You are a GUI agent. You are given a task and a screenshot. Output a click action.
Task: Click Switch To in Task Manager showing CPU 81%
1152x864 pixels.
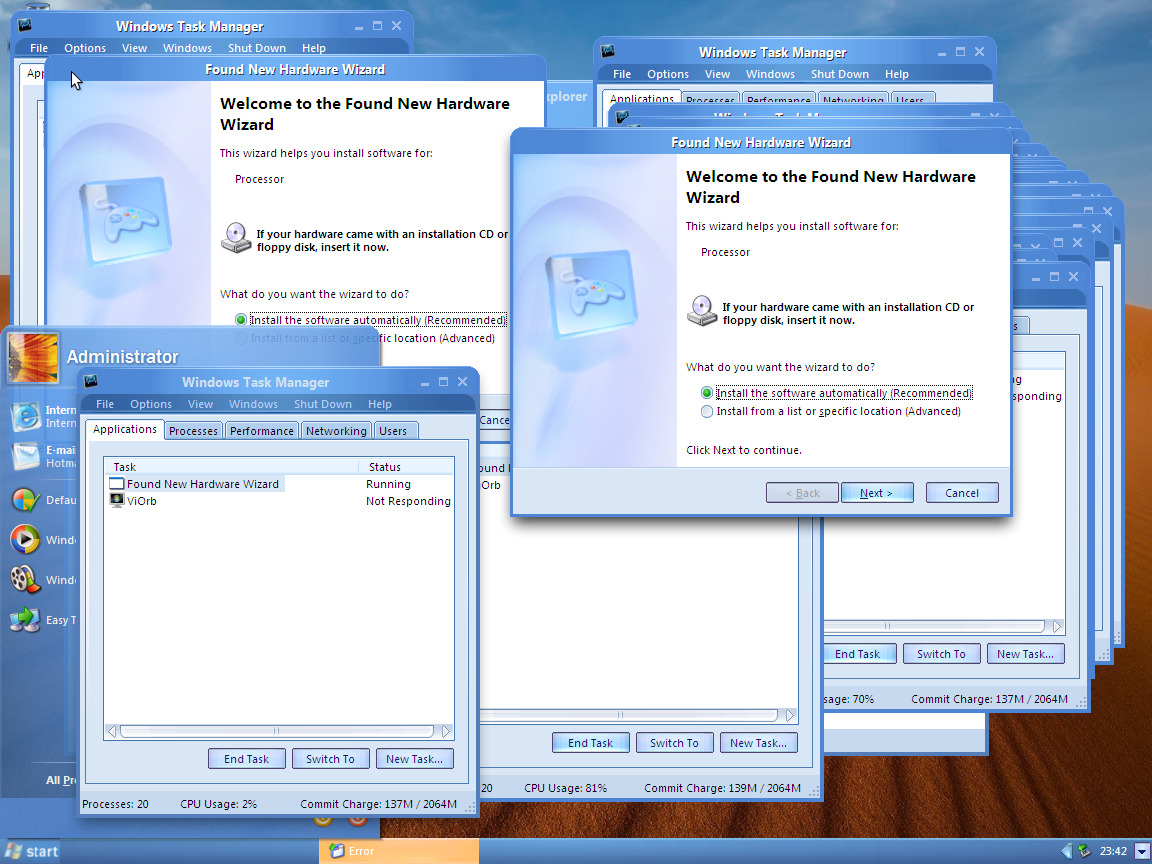coord(674,743)
